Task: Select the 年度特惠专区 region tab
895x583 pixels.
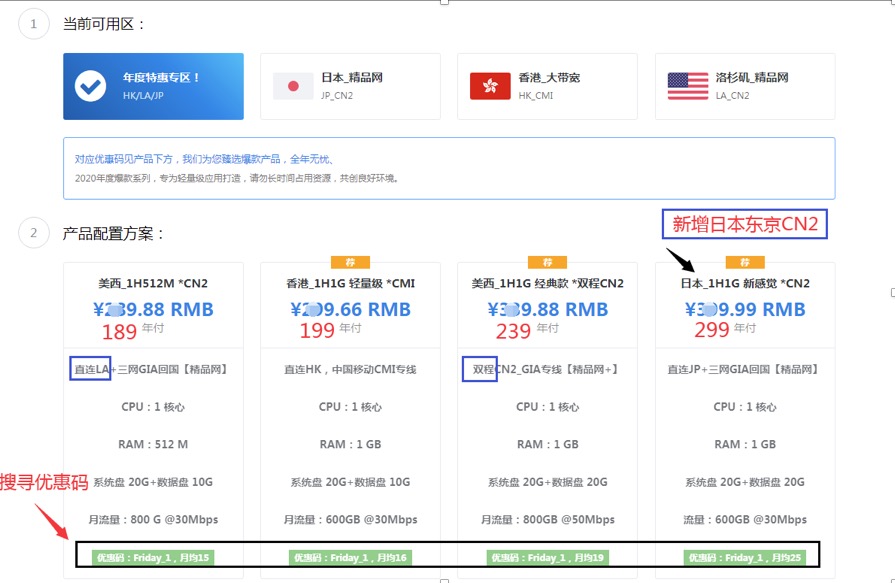Action: pos(153,86)
